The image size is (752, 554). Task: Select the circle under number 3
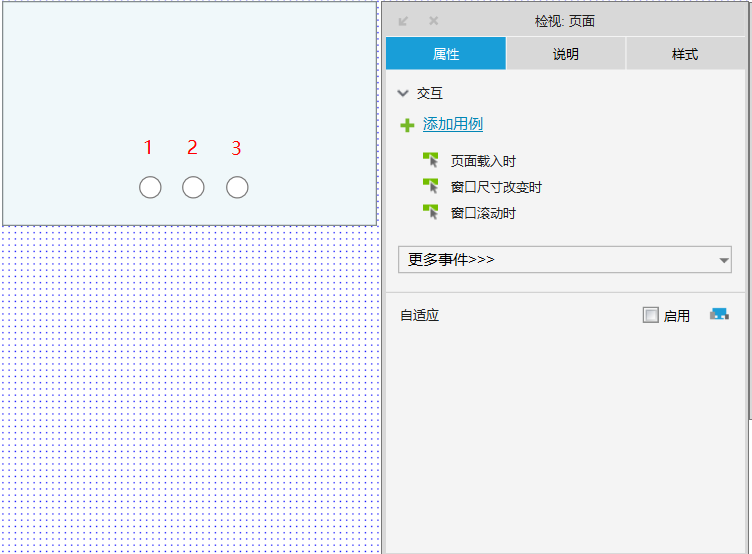coord(237,187)
